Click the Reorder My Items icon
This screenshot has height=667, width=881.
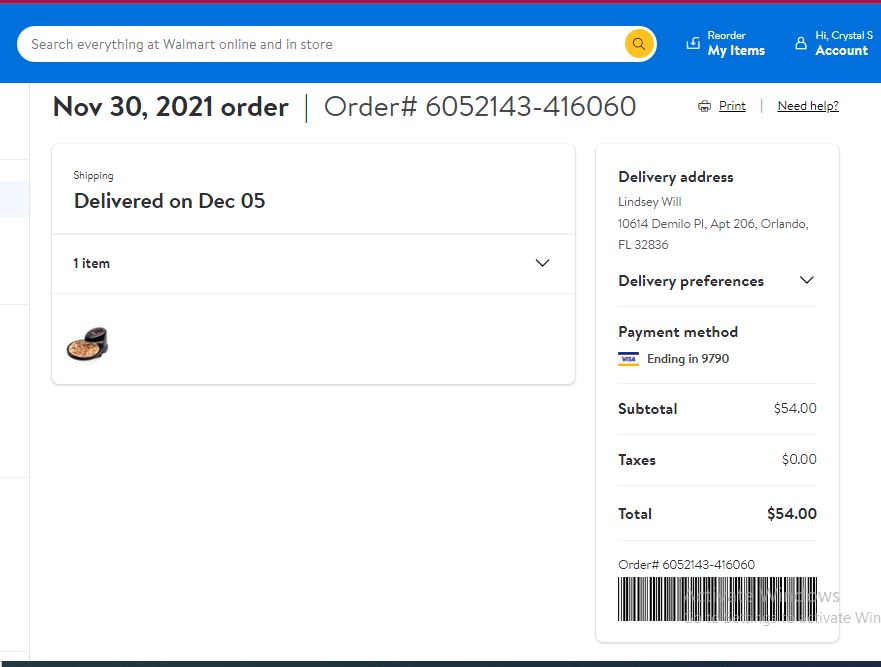[693, 43]
